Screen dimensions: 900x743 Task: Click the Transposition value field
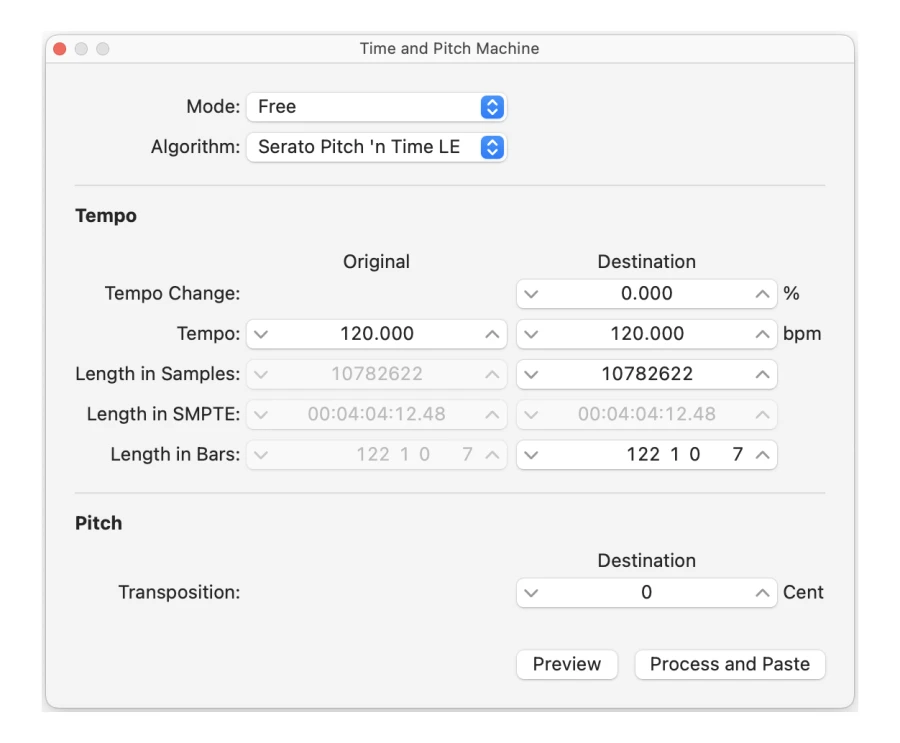tap(647, 593)
